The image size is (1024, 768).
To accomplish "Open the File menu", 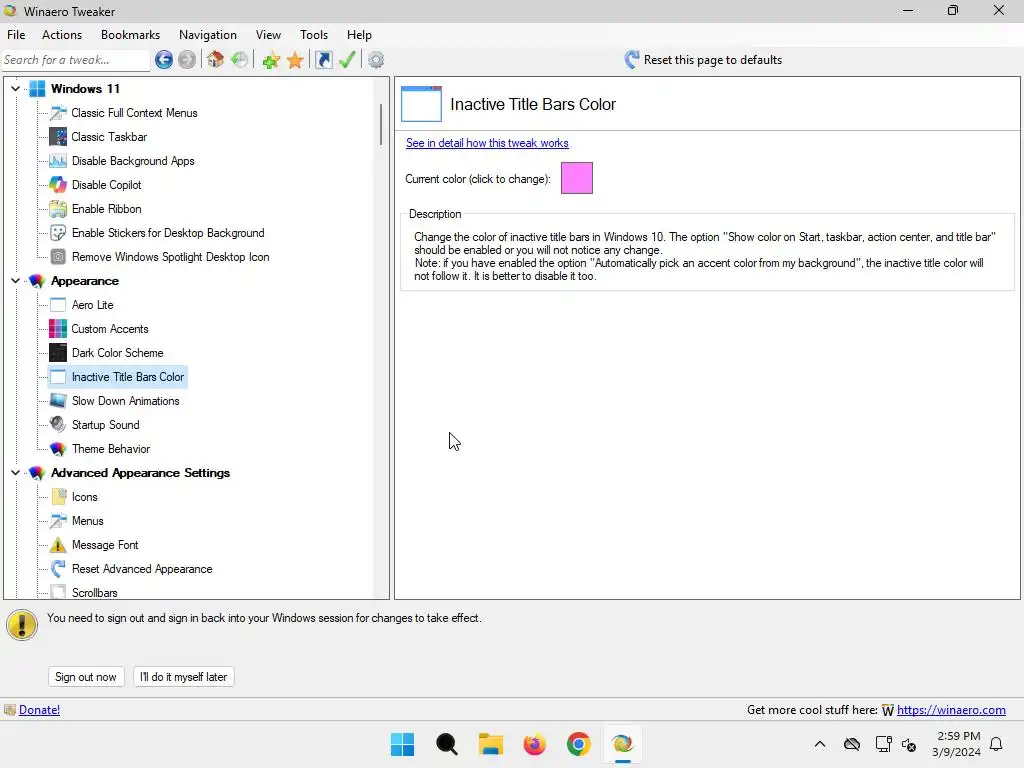I will [16, 35].
